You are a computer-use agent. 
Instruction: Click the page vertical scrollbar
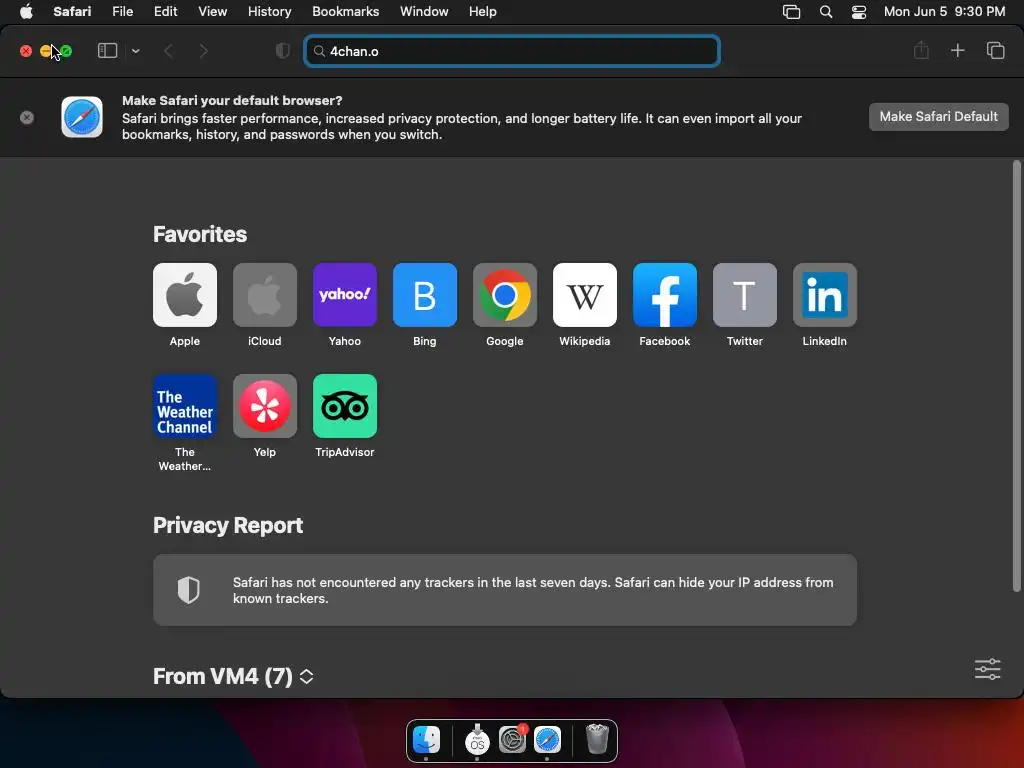[1016, 376]
